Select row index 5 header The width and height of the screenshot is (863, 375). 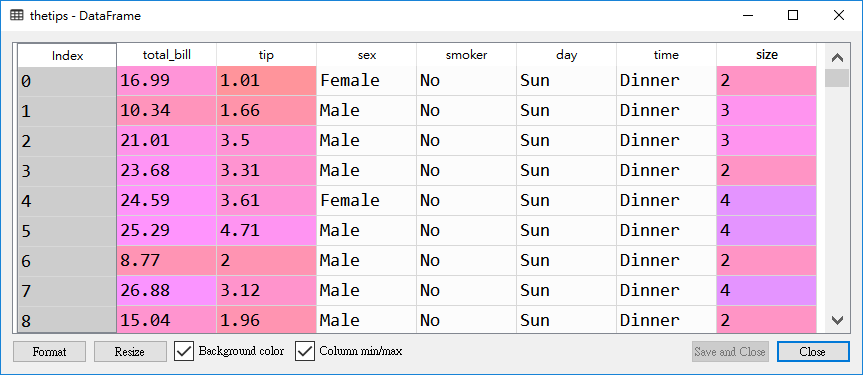pyautogui.click(x=67, y=230)
